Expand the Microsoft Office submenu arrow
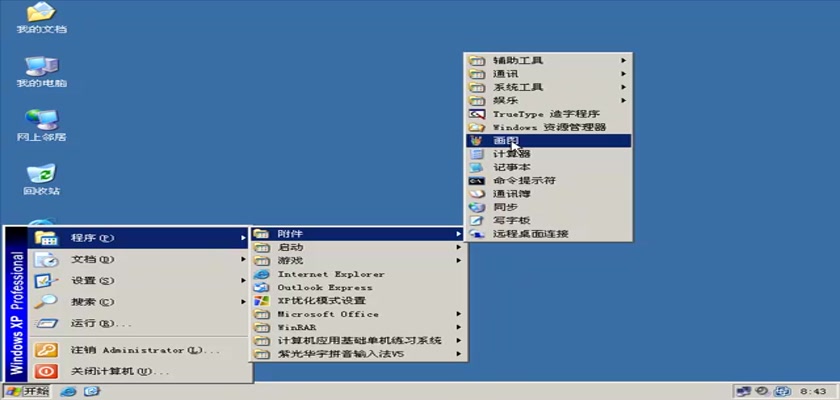Image resolution: width=840 pixels, height=400 pixels. pyautogui.click(x=459, y=314)
